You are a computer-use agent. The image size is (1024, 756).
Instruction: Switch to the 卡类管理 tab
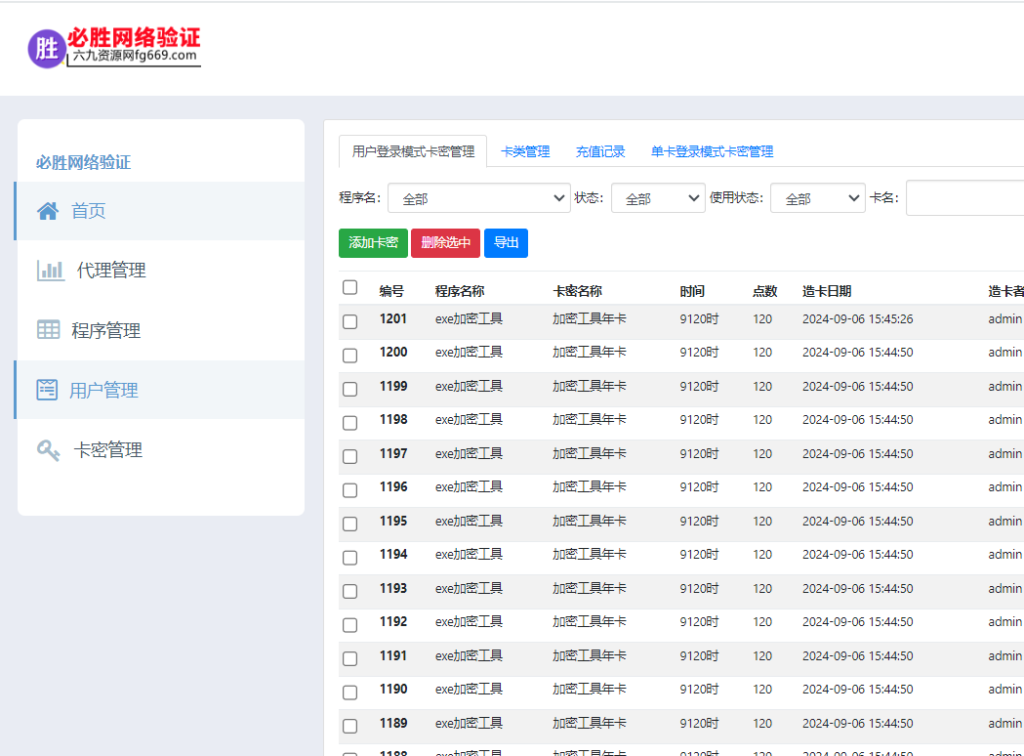525,152
